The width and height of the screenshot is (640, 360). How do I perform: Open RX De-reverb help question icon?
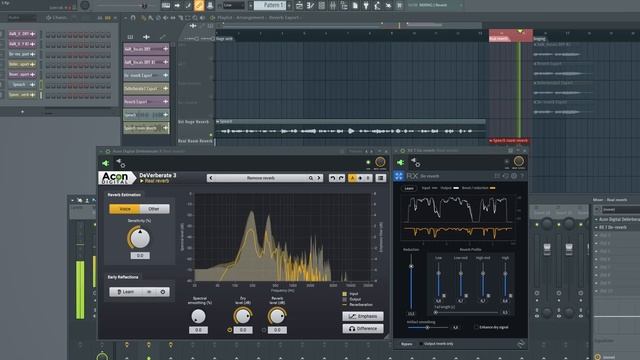click(x=522, y=176)
